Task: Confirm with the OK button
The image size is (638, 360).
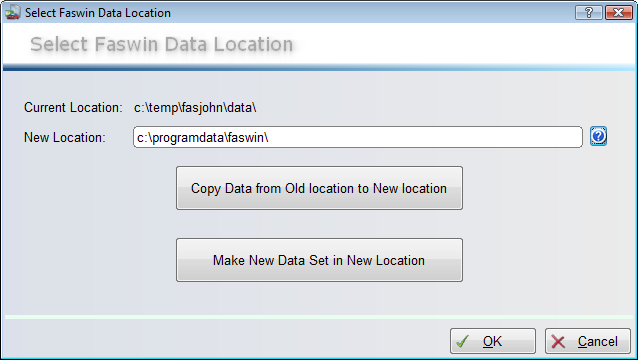Action: 493,341
